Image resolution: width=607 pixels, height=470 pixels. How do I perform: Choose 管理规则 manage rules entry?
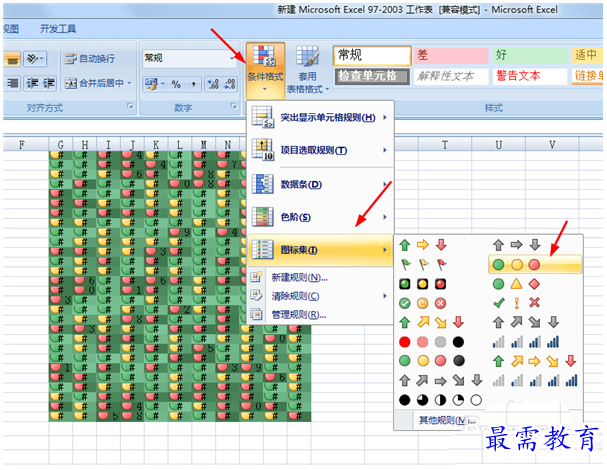320,314
